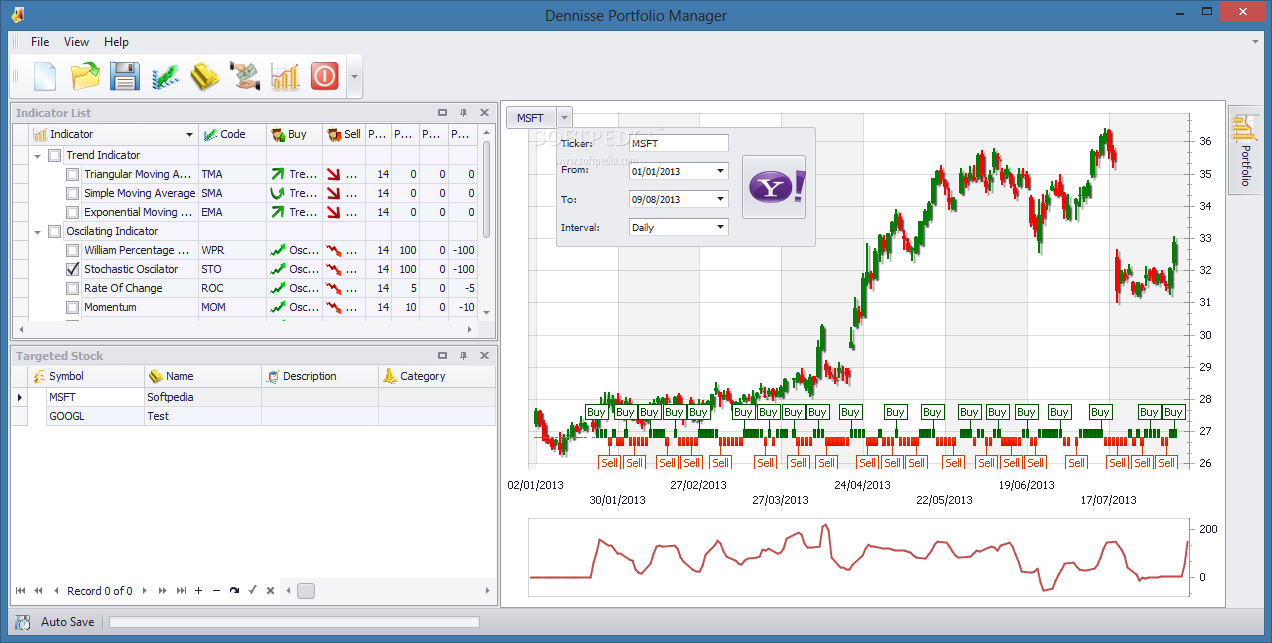Click the money exchange hands toolbar icon
The image size is (1272, 643).
coord(245,76)
